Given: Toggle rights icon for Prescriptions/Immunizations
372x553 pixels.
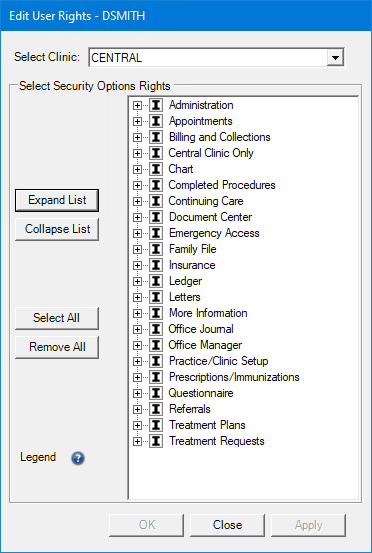Looking at the screenshot, I should [156, 377].
